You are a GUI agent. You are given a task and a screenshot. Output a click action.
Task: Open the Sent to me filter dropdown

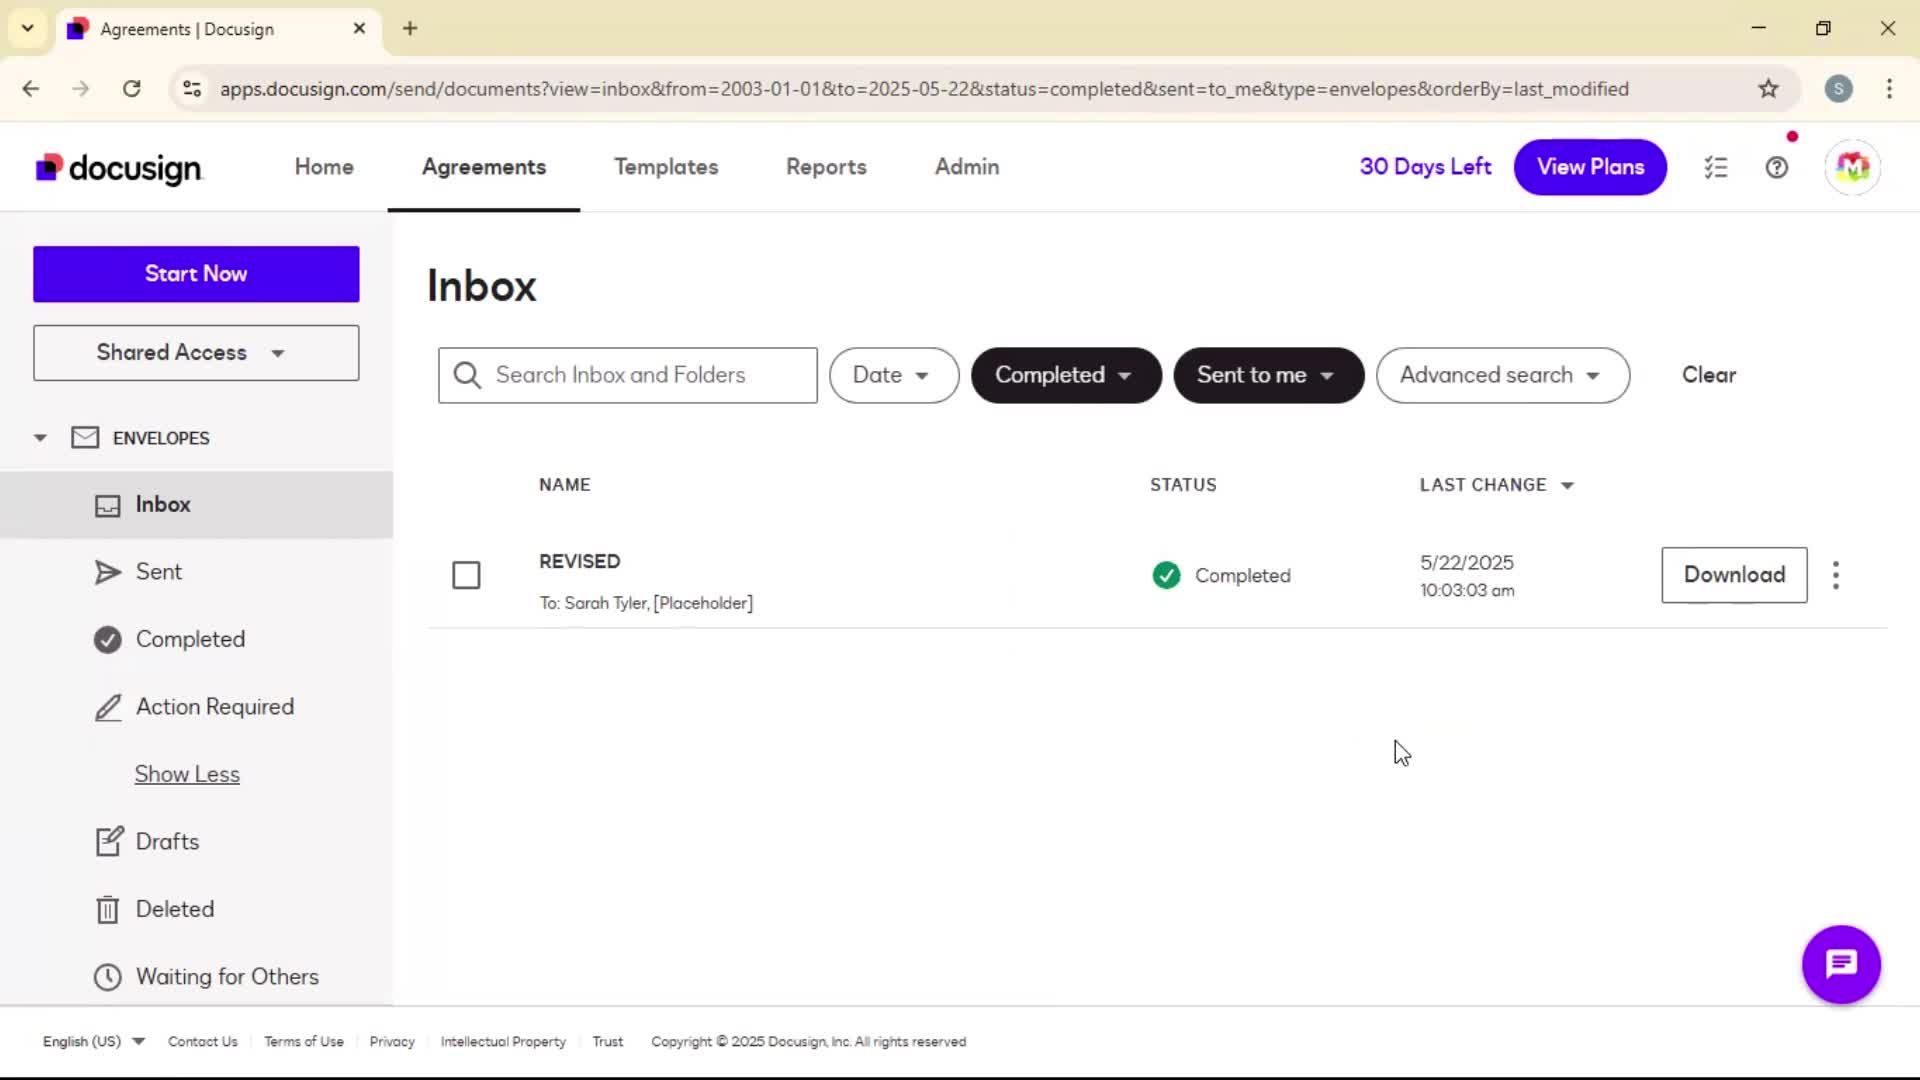click(x=1268, y=375)
